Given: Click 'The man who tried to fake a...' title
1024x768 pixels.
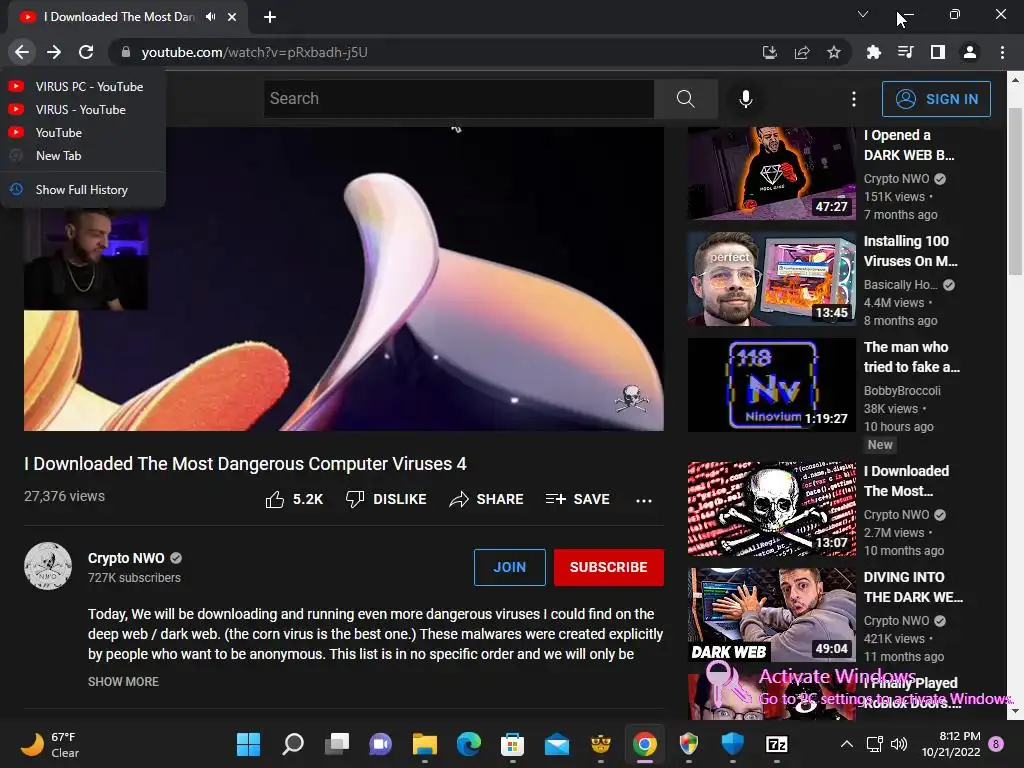Looking at the screenshot, I should coord(912,357).
